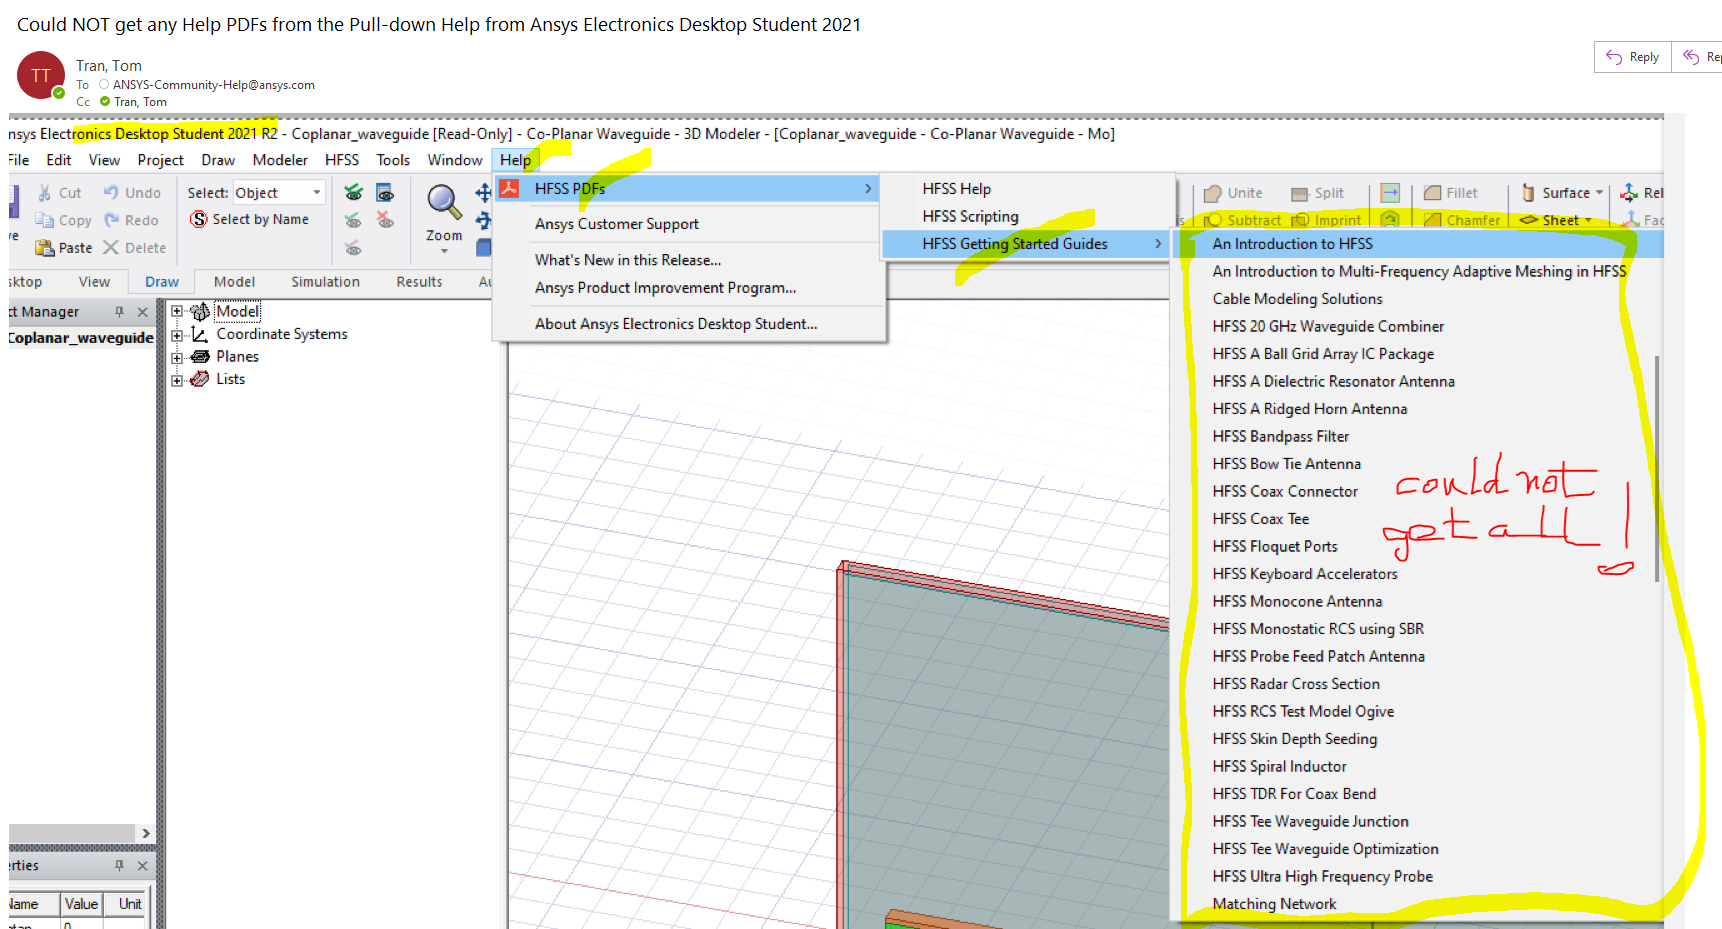Expand the Coordinate Systems tree node
Screen dimensions: 1722x929
click(x=177, y=335)
